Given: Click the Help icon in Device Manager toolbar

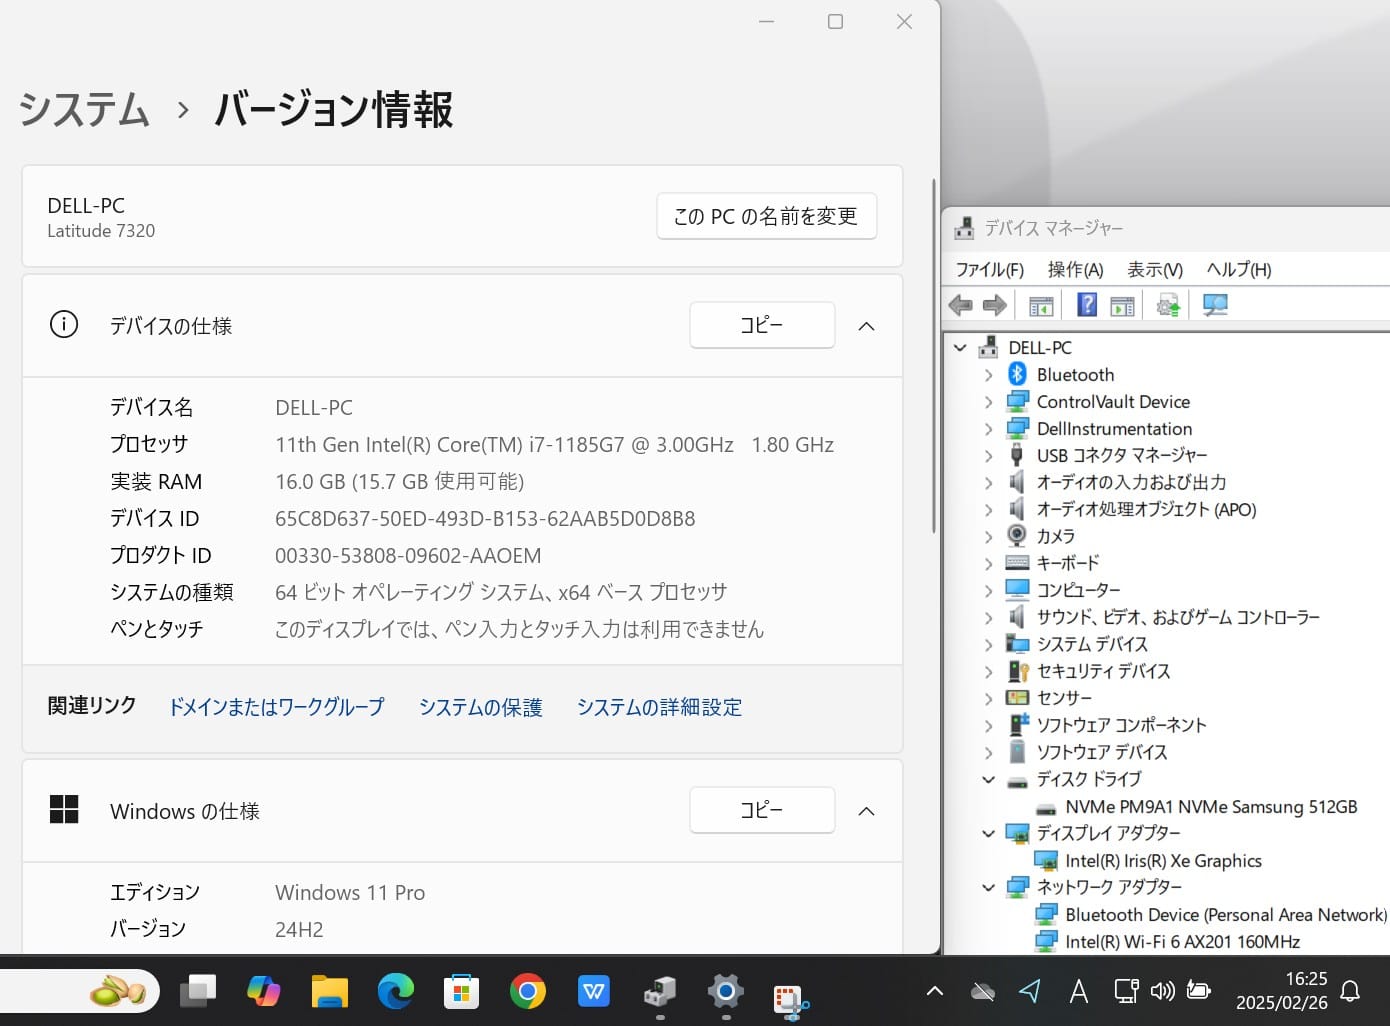Looking at the screenshot, I should click(1087, 305).
